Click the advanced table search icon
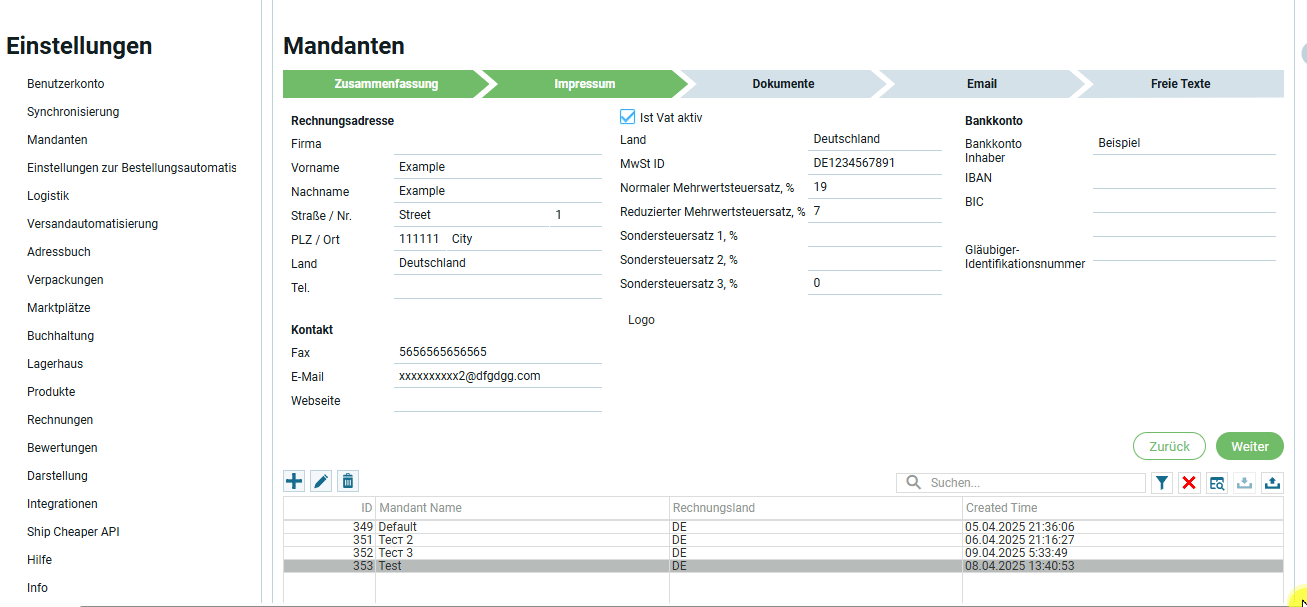 [x=1217, y=483]
